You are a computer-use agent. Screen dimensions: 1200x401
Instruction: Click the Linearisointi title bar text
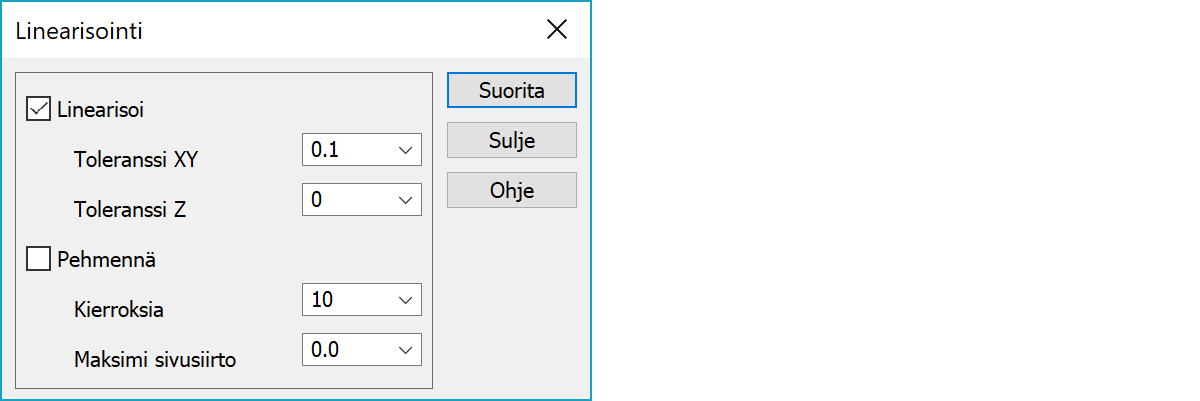[x=79, y=31]
